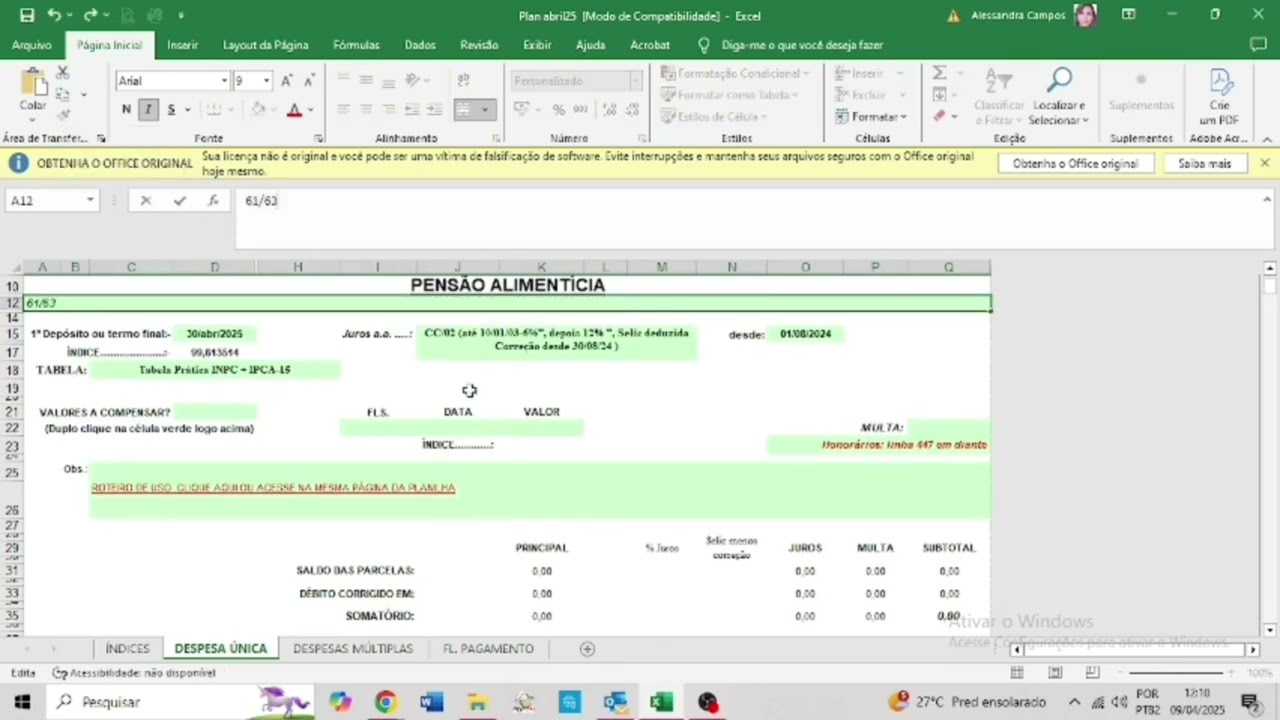1280x720 pixels.
Task: Click the font color A icon
Action: [294, 110]
